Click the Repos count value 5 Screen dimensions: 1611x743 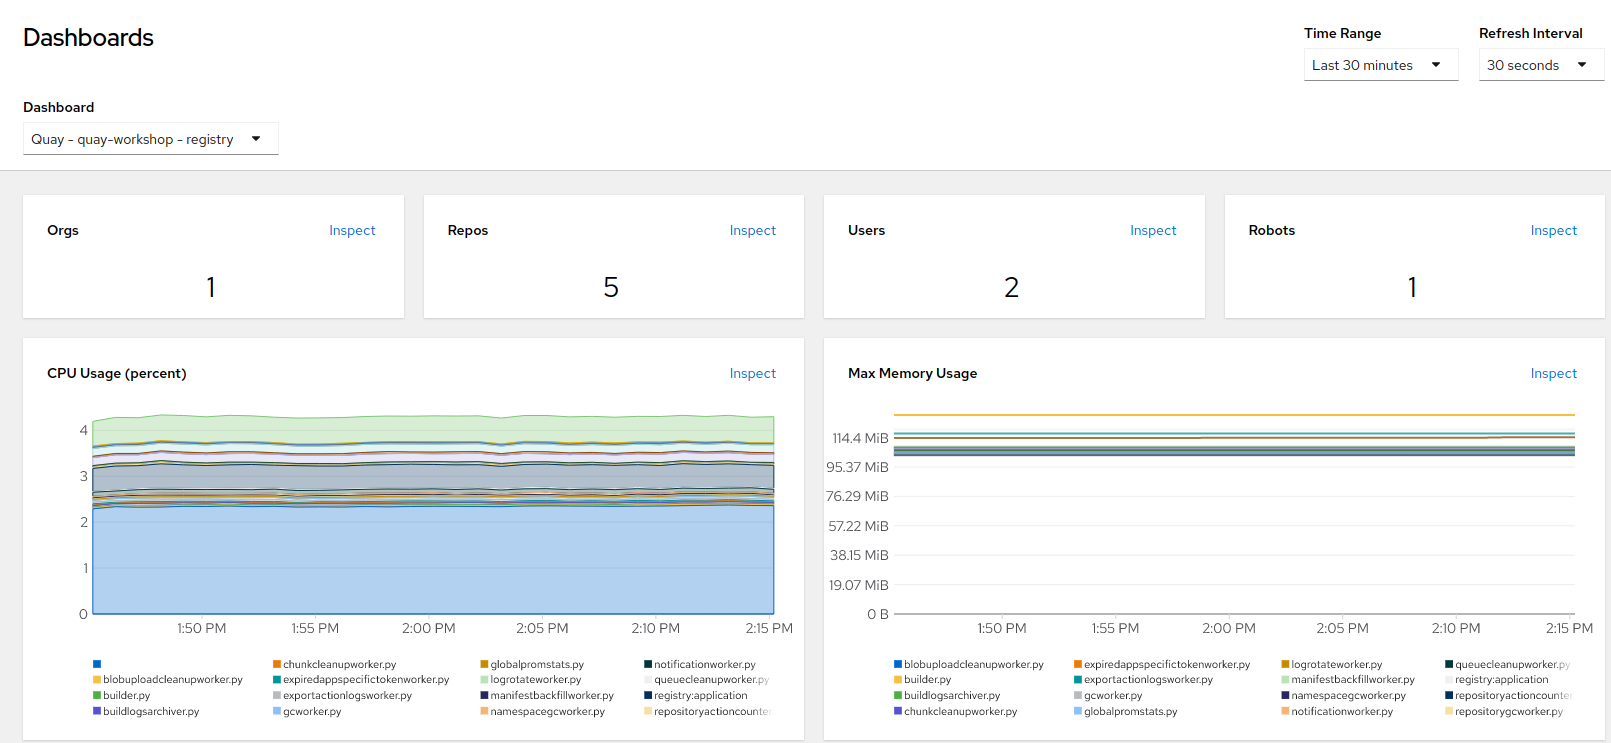tap(611, 288)
